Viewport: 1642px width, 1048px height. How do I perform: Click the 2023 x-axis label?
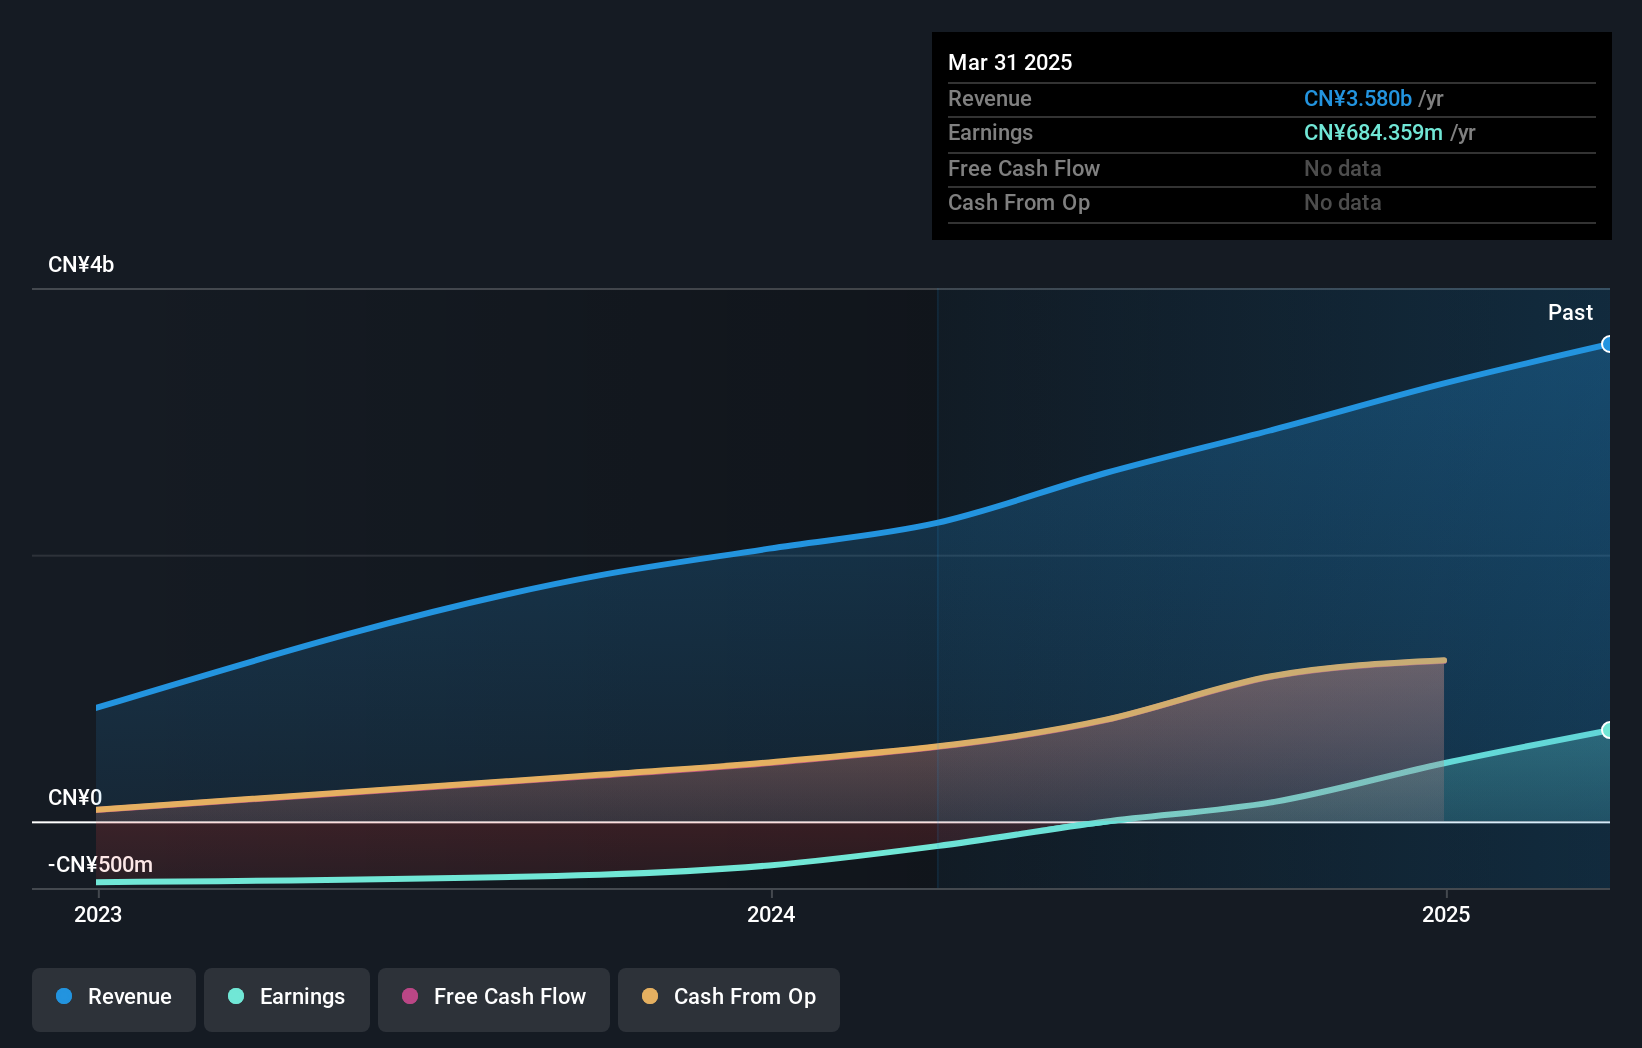click(x=98, y=914)
